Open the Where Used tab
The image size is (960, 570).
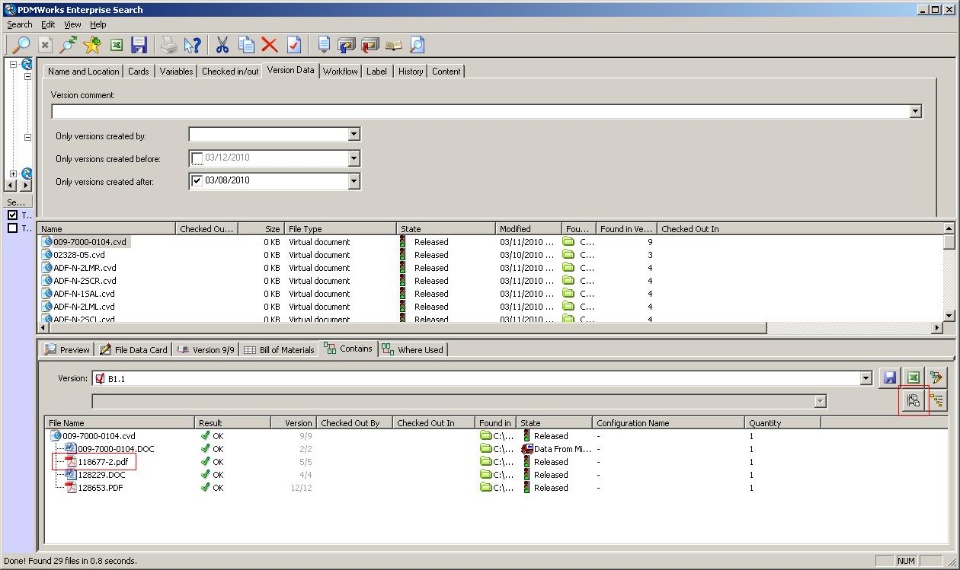(413, 350)
